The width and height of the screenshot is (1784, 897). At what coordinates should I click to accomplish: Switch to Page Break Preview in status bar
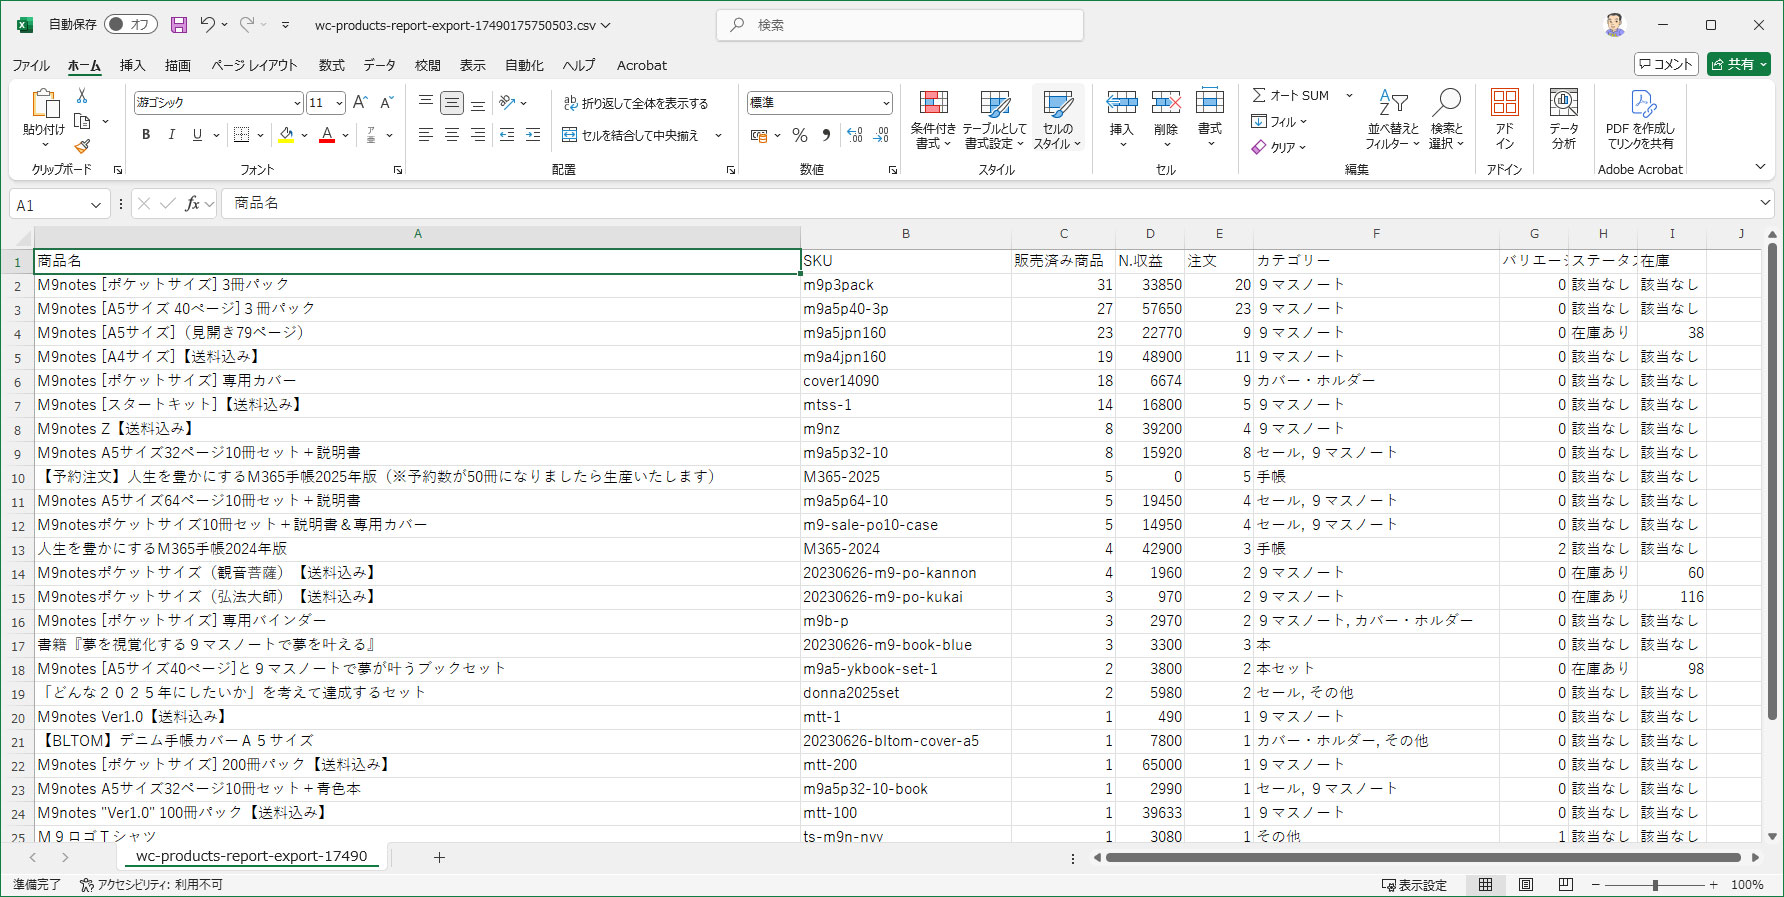[x=1566, y=885]
